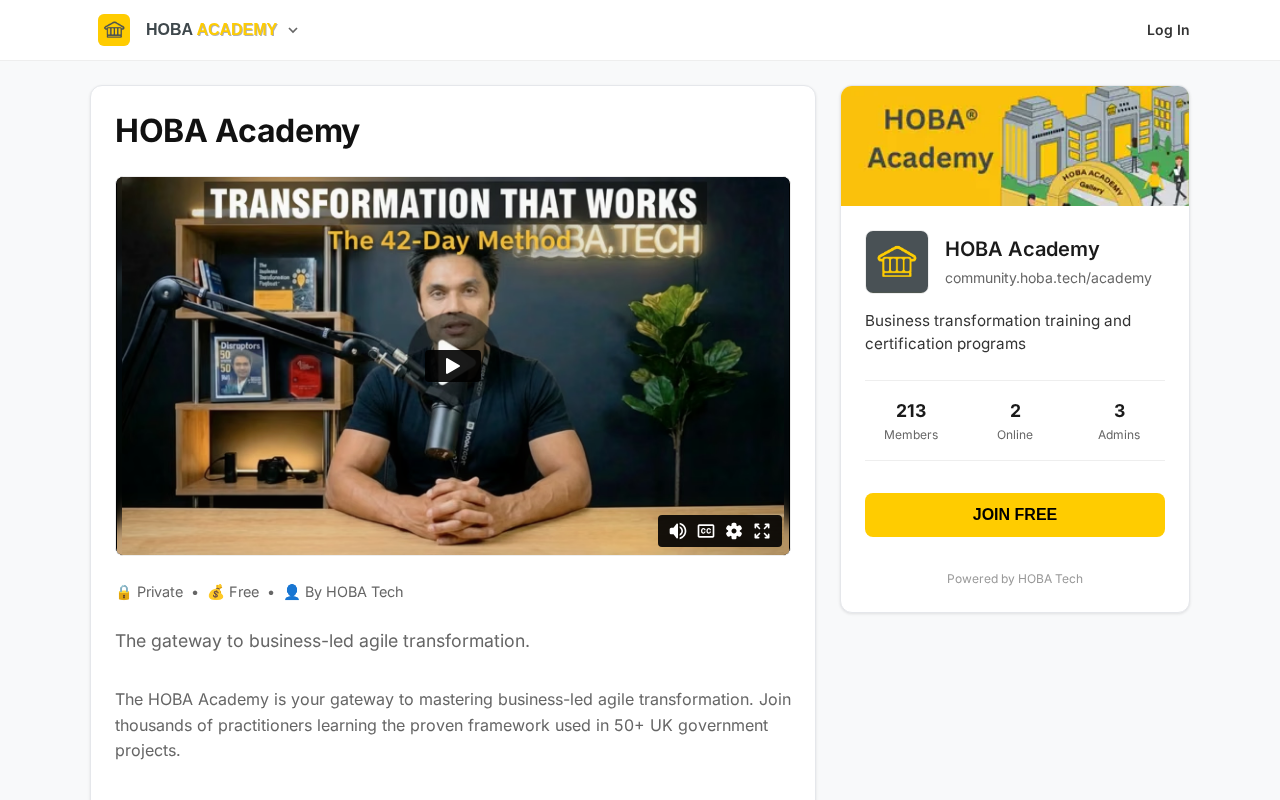Open the HOBA Academy banner image
Viewport: 1280px width, 800px height.
tap(1015, 146)
